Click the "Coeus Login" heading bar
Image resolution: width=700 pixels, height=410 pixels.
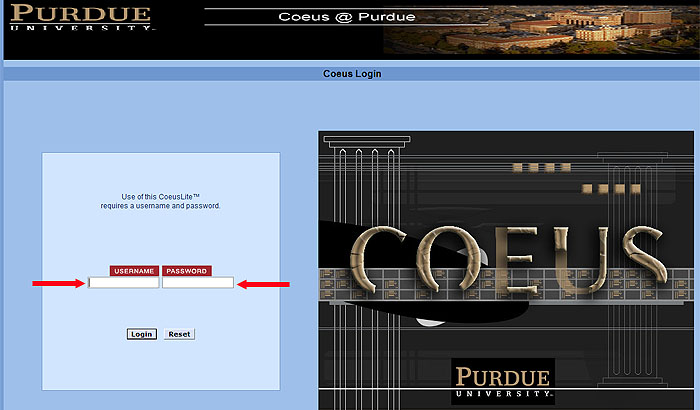click(351, 74)
